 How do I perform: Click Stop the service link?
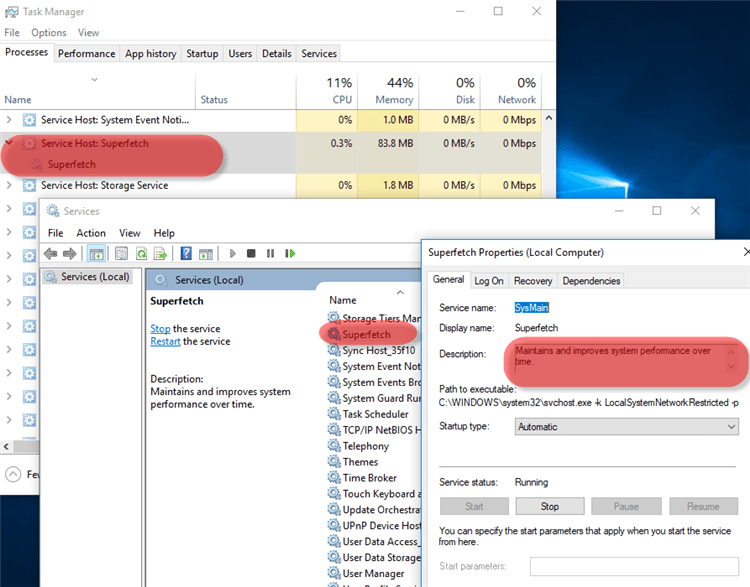[160, 329]
